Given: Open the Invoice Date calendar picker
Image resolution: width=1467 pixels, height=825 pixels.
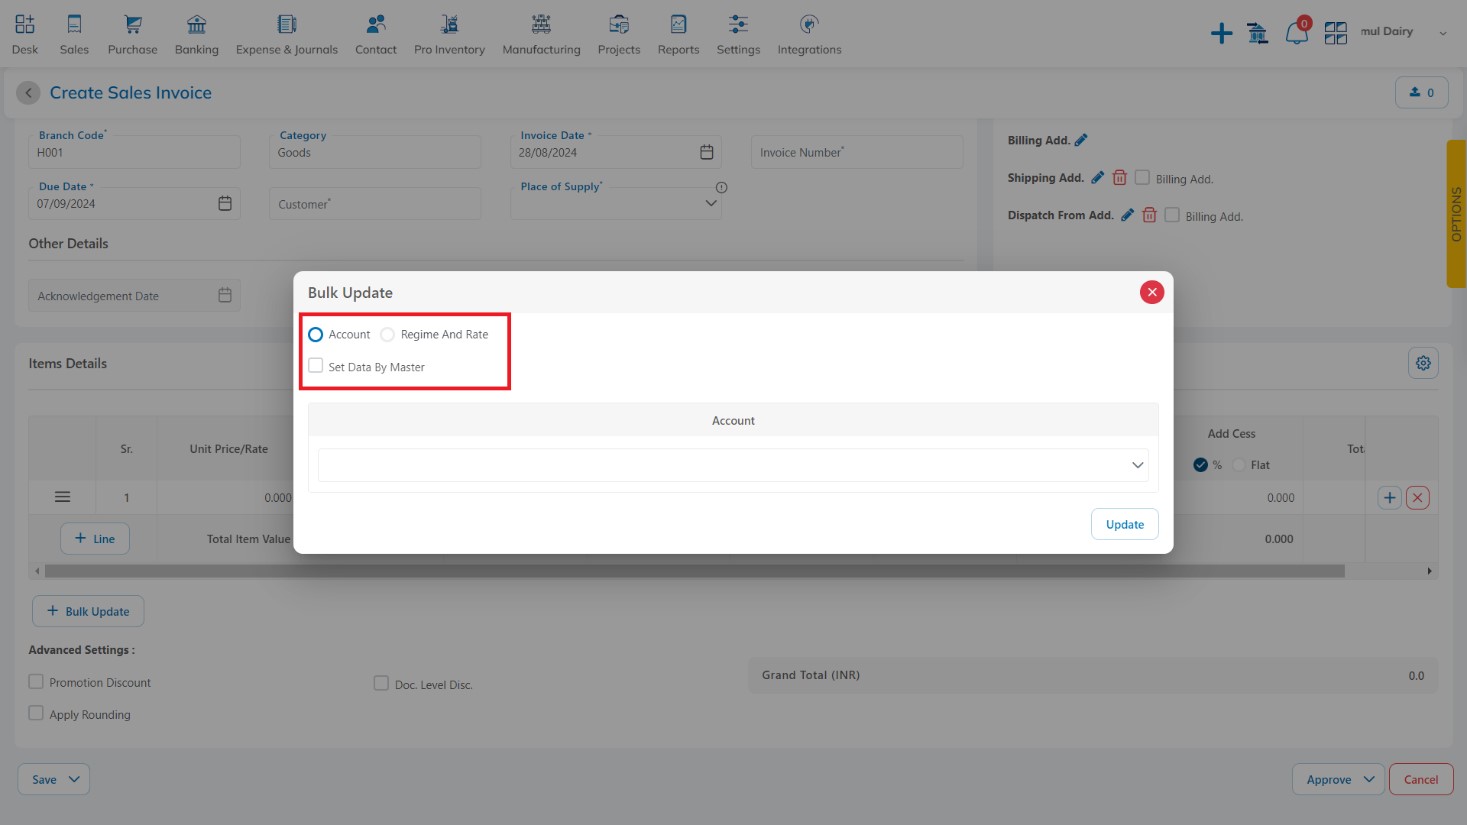Looking at the screenshot, I should point(706,152).
